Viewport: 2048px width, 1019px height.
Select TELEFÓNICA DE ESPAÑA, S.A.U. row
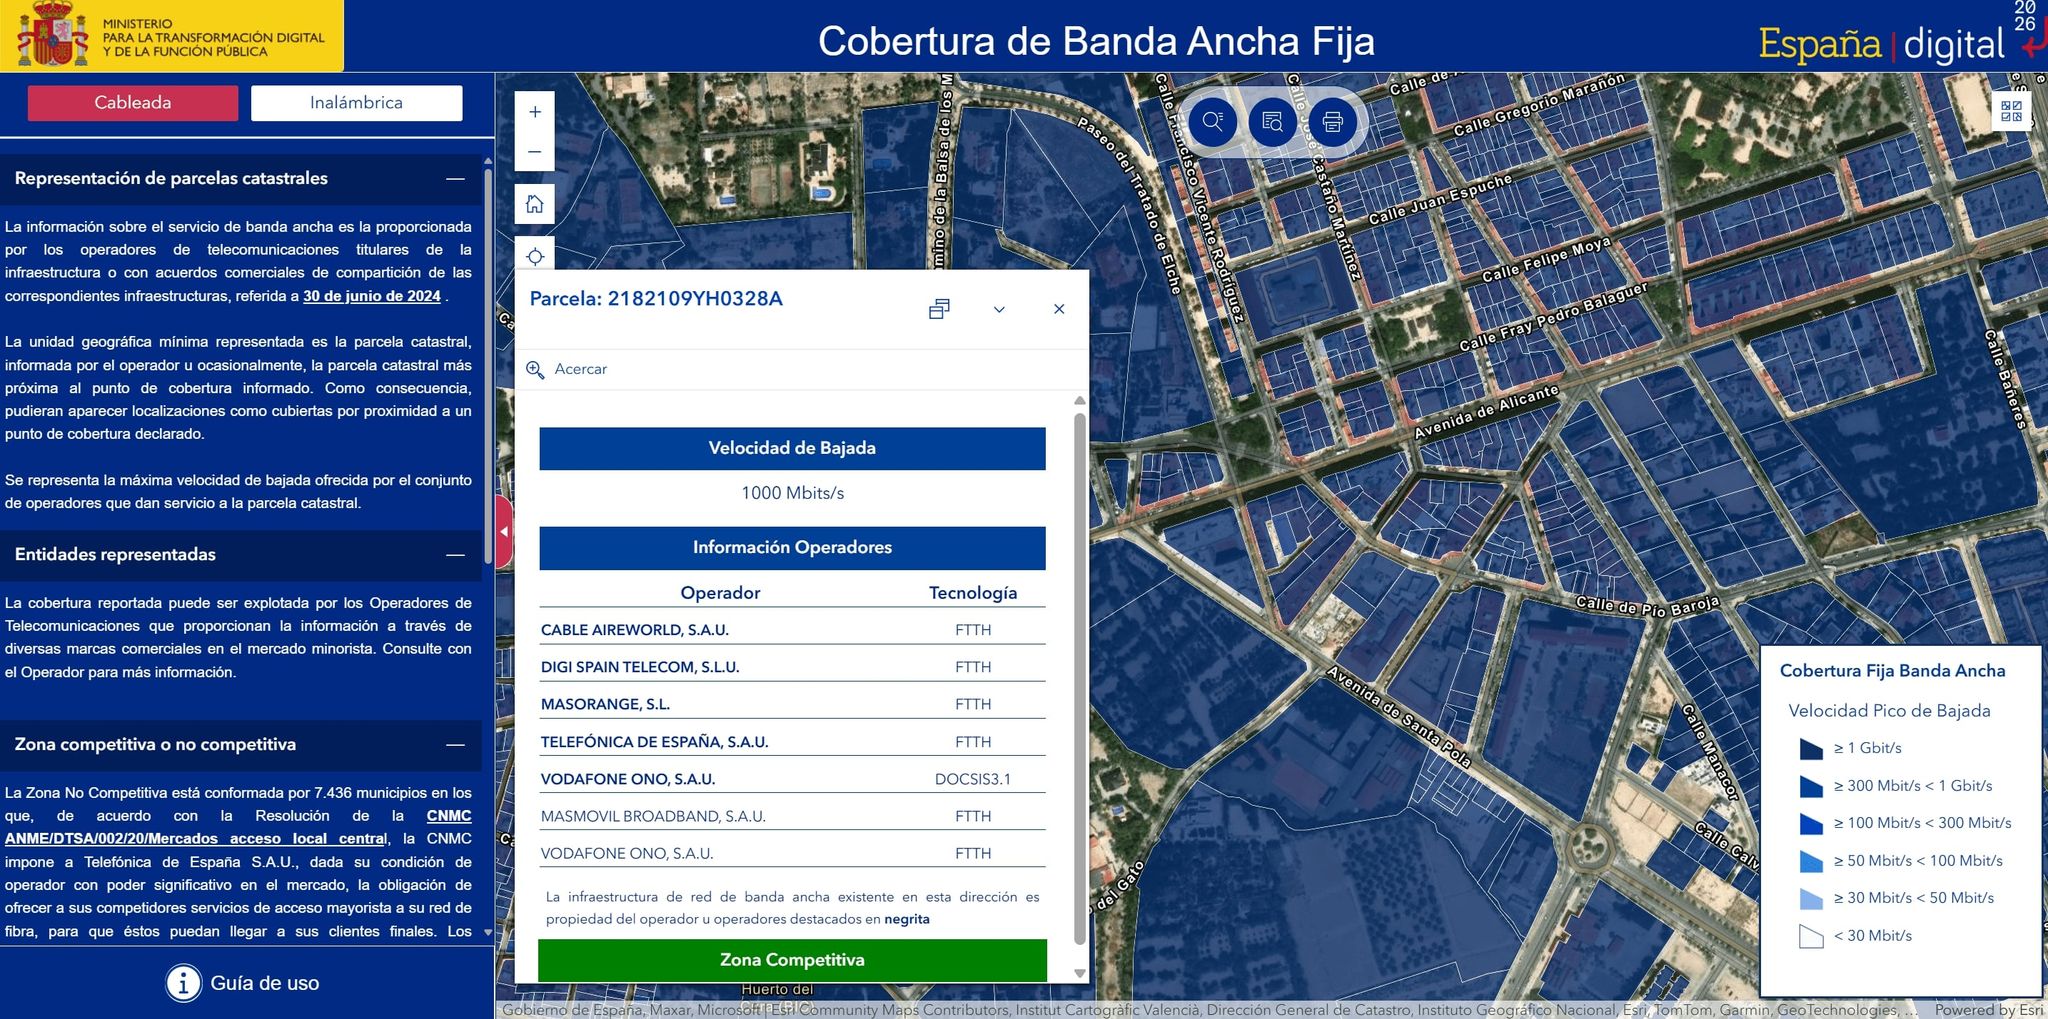pyautogui.click(x=792, y=742)
